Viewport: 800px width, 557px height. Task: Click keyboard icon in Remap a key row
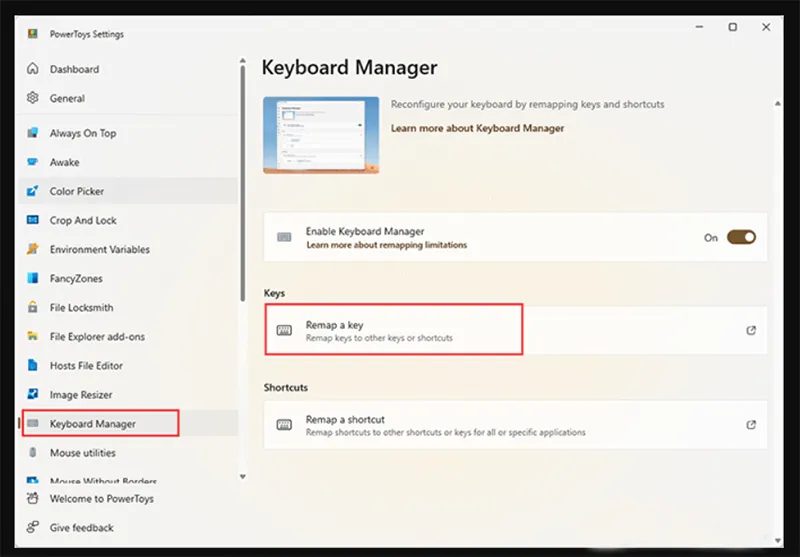point(284,331)
